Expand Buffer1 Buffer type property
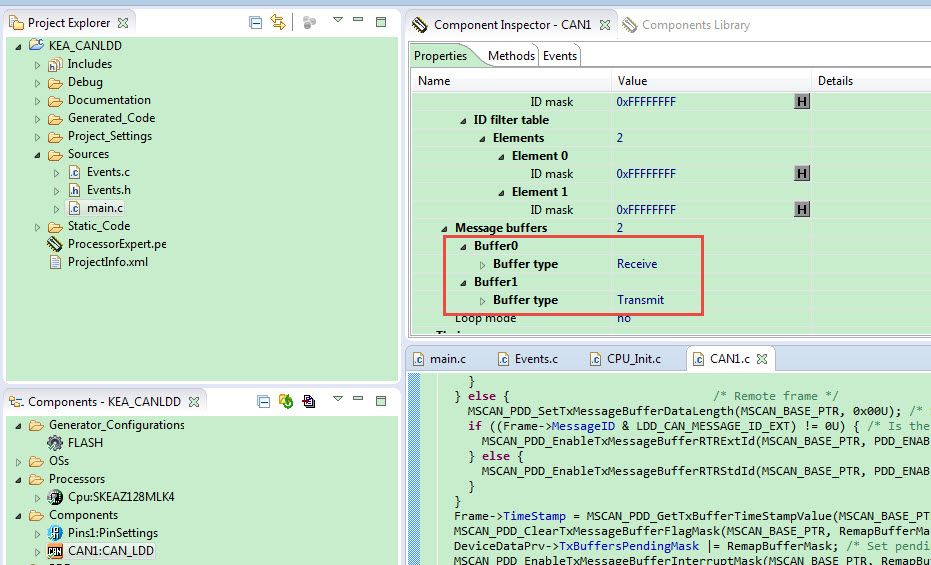931x565 pixels. point(483,301)
